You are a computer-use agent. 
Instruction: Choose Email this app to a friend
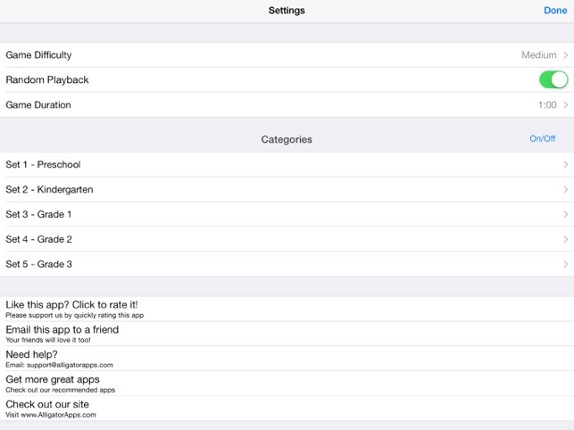(x=287, y=334)
